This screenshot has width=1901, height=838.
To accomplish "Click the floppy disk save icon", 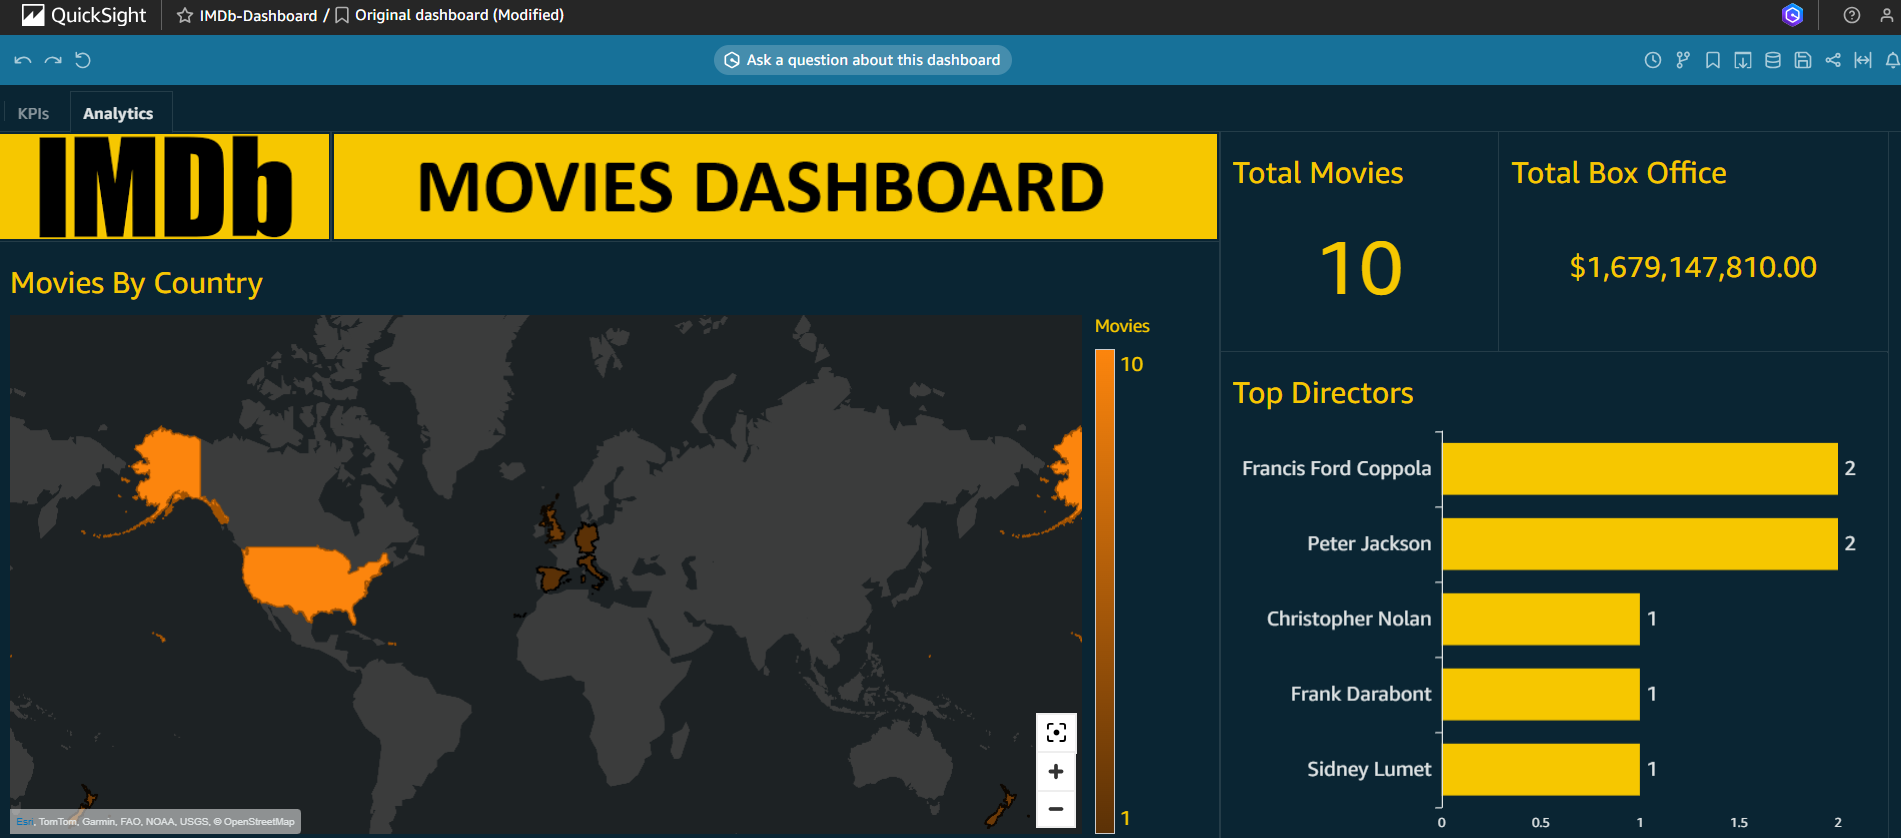I will pos(1803,60).
